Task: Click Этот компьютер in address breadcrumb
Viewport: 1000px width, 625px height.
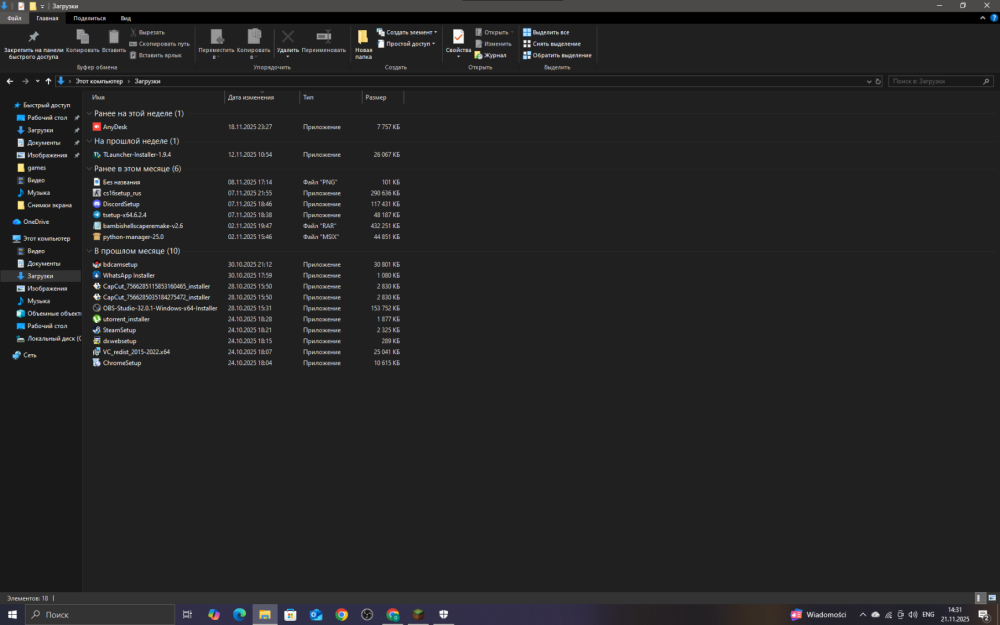Action: [99, 81]
